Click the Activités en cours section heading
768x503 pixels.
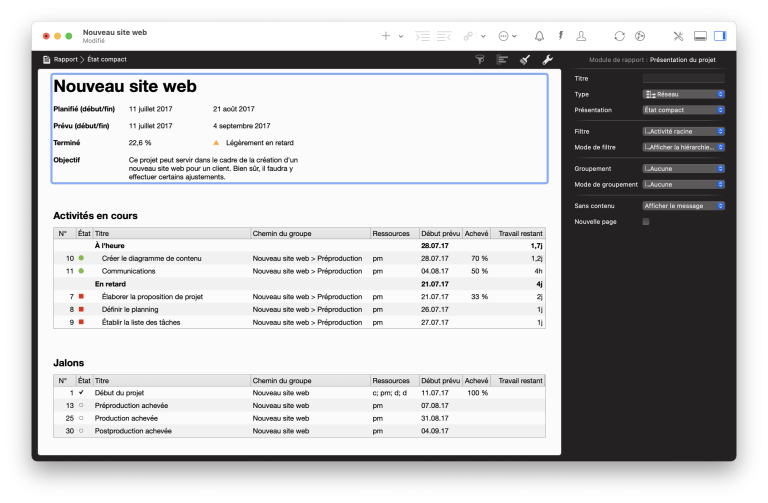96,216
